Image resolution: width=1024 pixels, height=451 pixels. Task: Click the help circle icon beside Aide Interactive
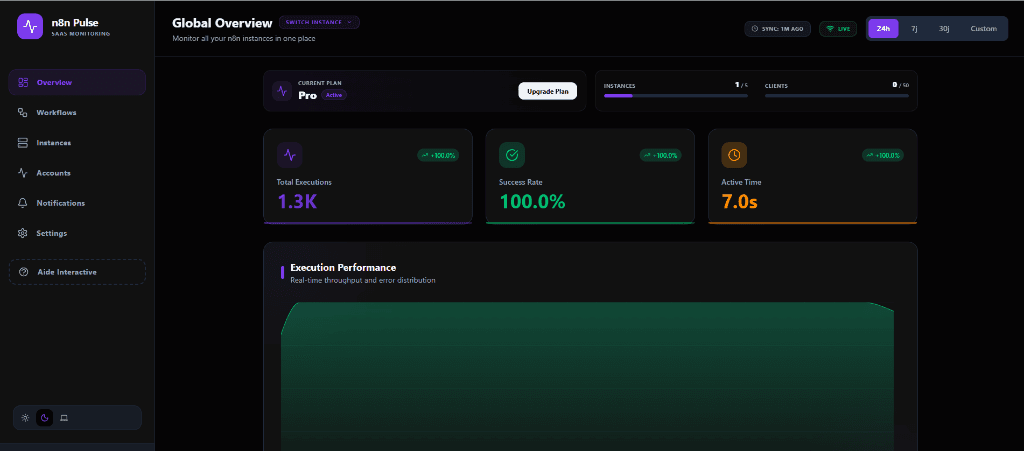click(x=24, y=272)
